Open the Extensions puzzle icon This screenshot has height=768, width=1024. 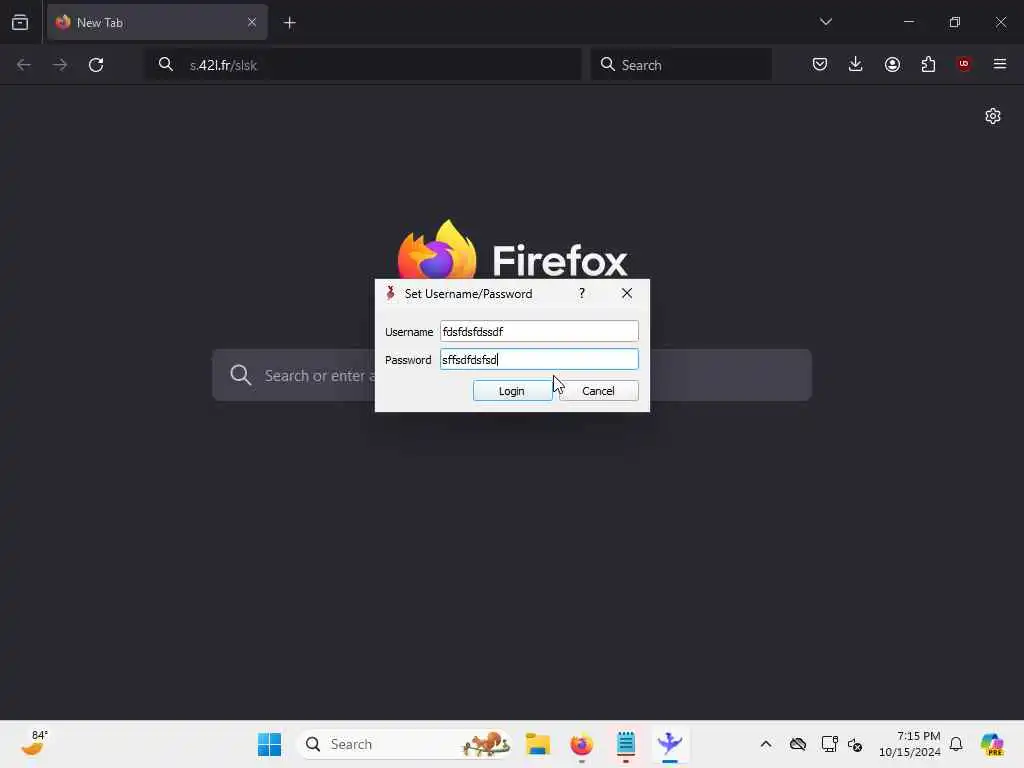point(928,64)
